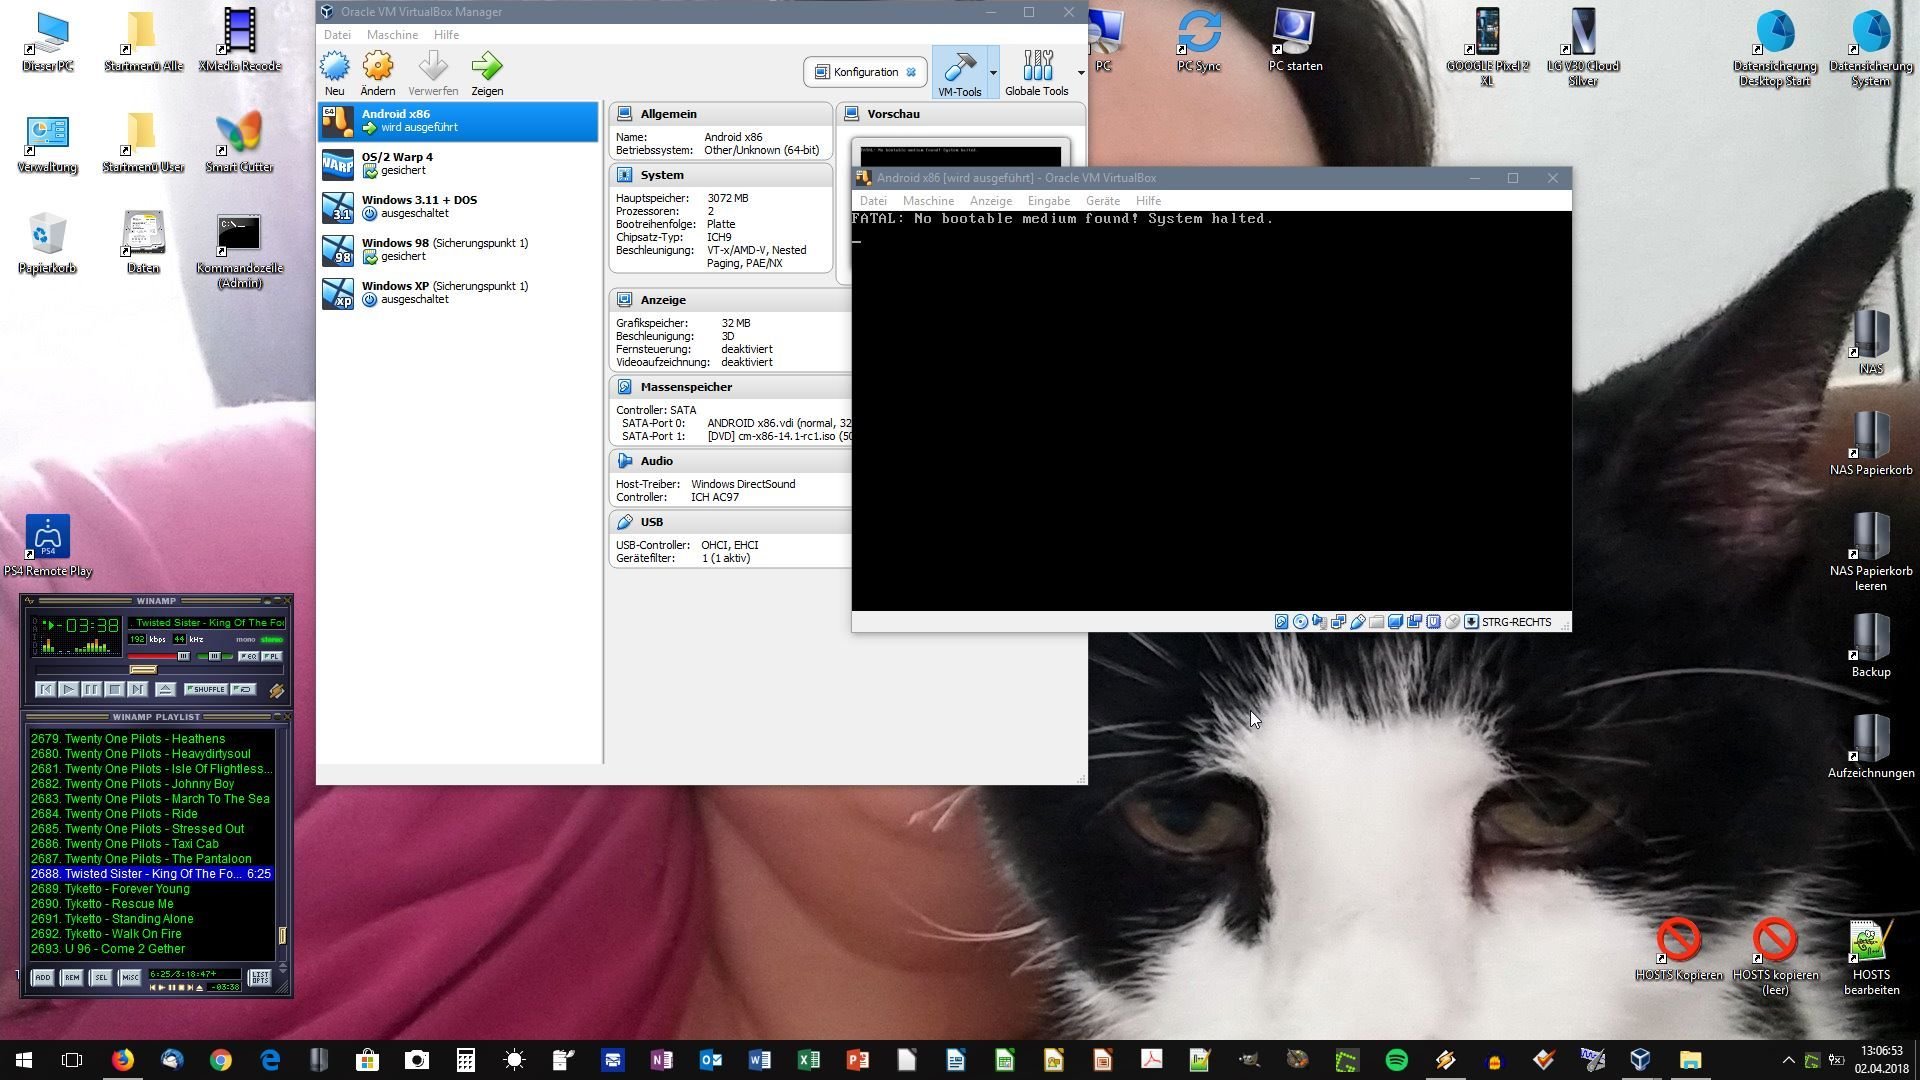The width and height of the screenshot is (1920, 1080).
Task: Click the Winamp volume slider
Action: [x=159, y=656]
